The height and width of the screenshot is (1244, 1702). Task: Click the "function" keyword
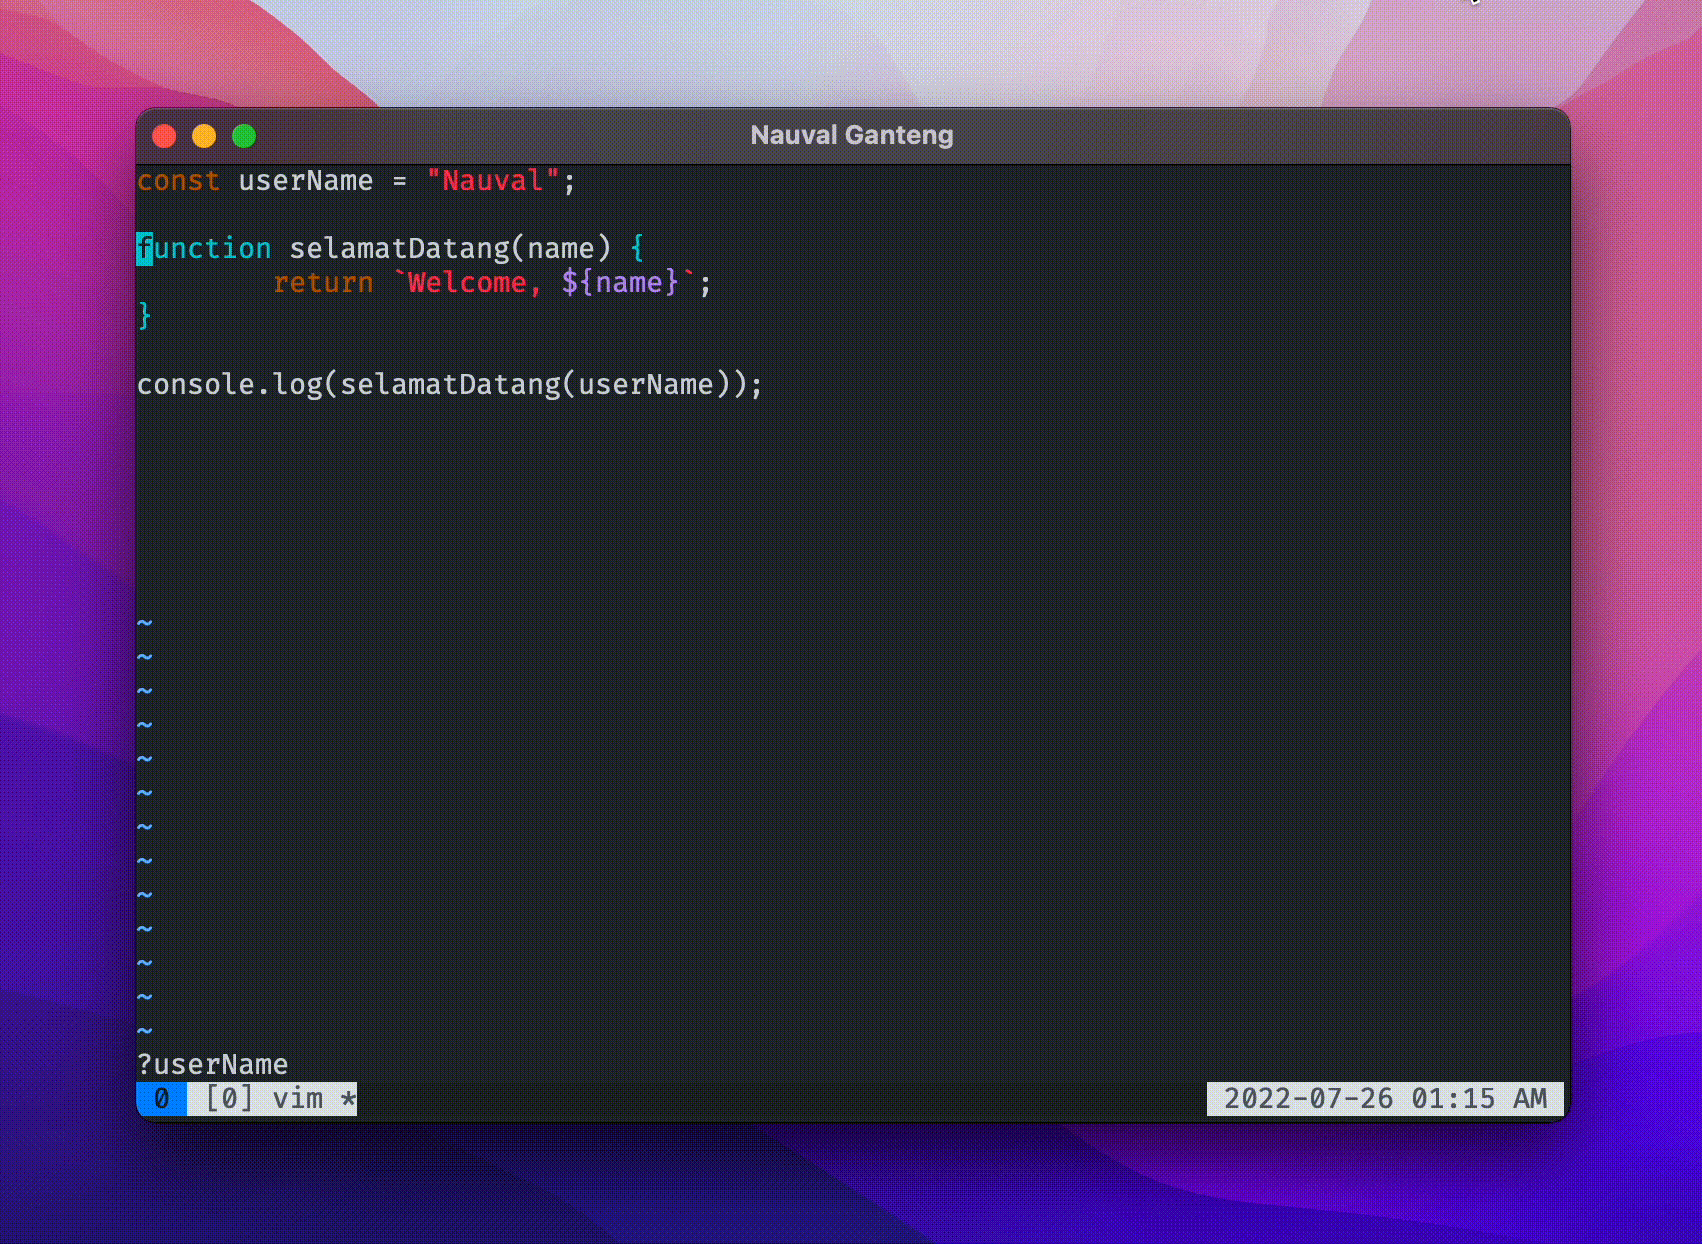click(204, 249)
